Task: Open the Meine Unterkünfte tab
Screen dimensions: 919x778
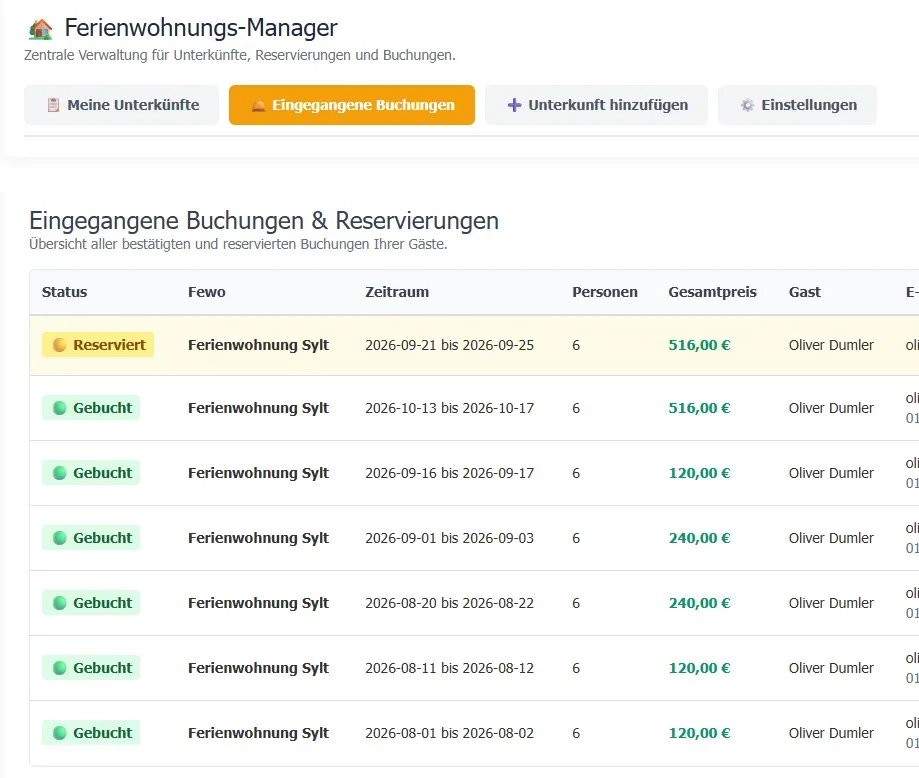Action: click(x=121, y=105)
